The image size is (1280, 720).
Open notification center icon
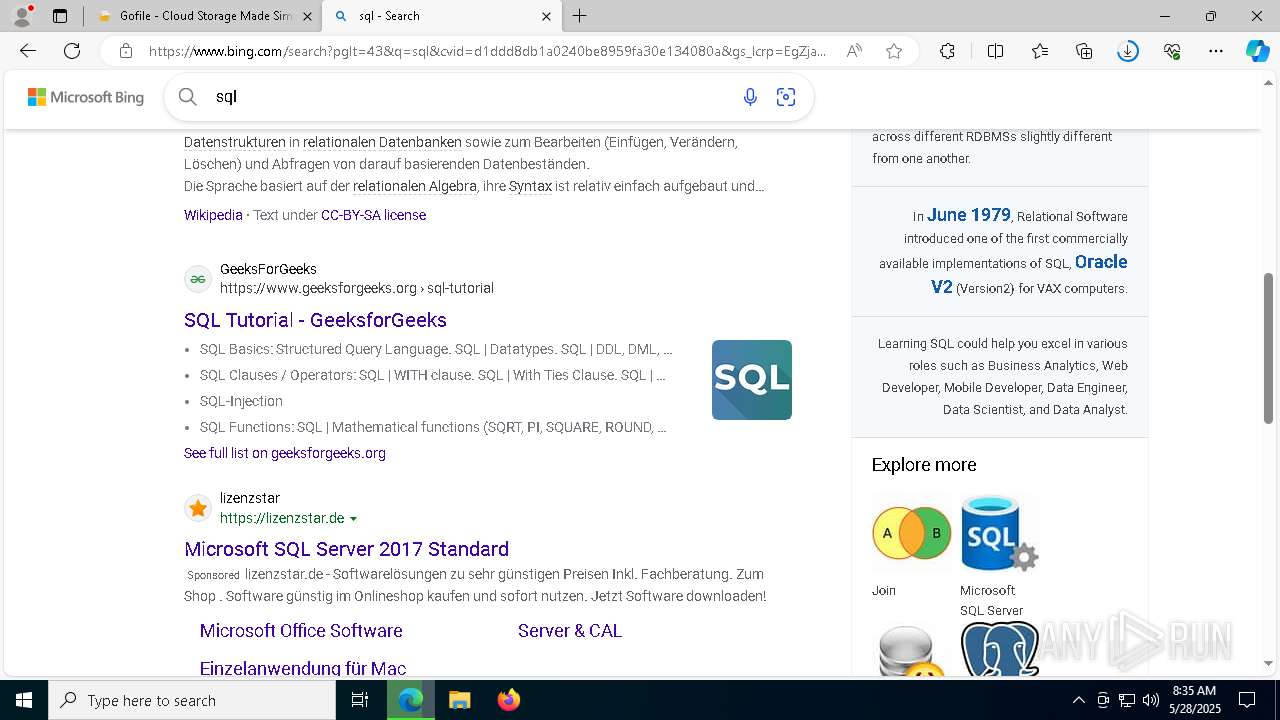coord(1247,700)
